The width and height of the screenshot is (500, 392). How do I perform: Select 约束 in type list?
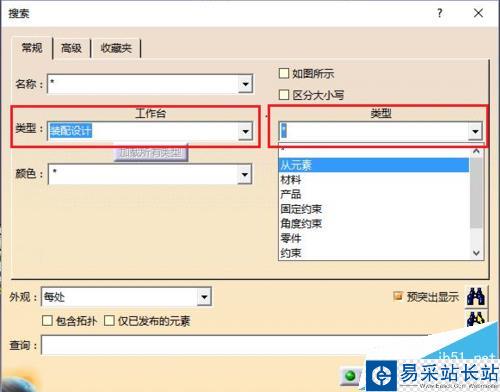point(374,253)
